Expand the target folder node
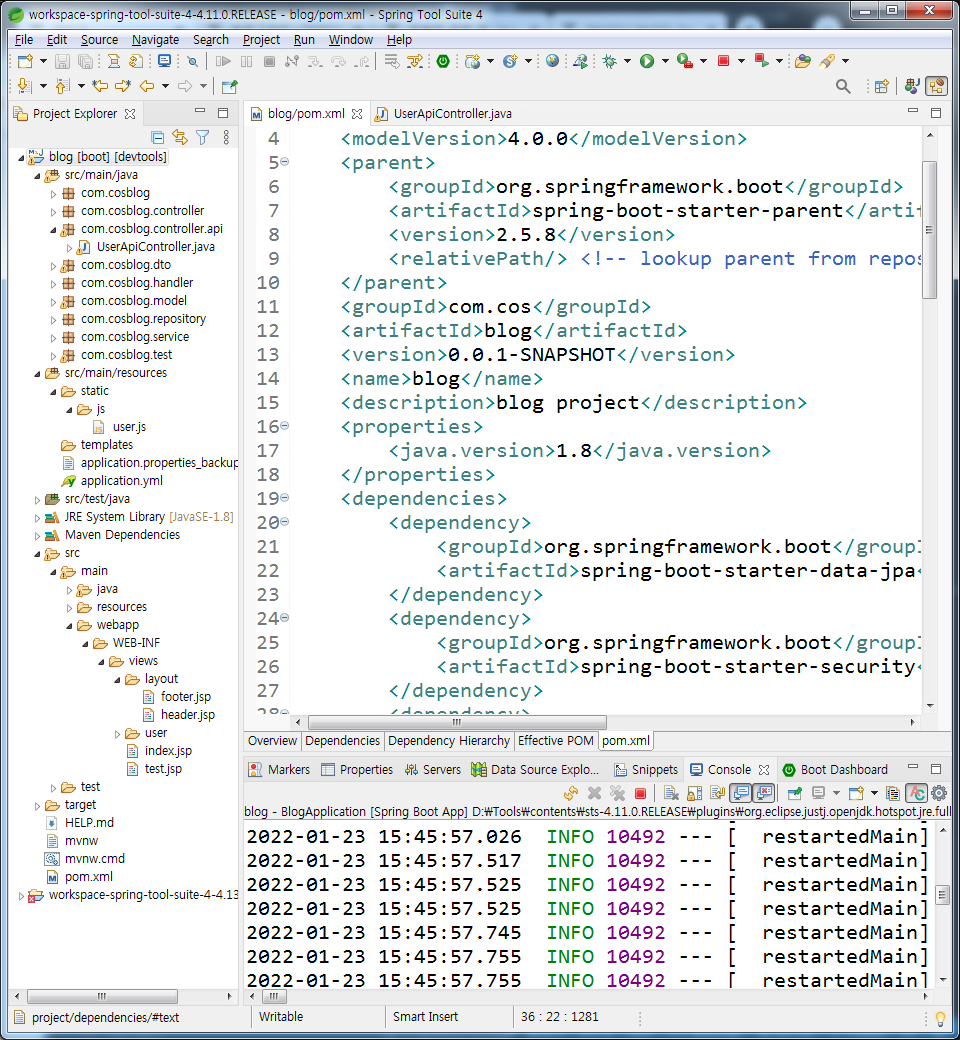This screenshot has width=960, height=1040. pos(38,806)
